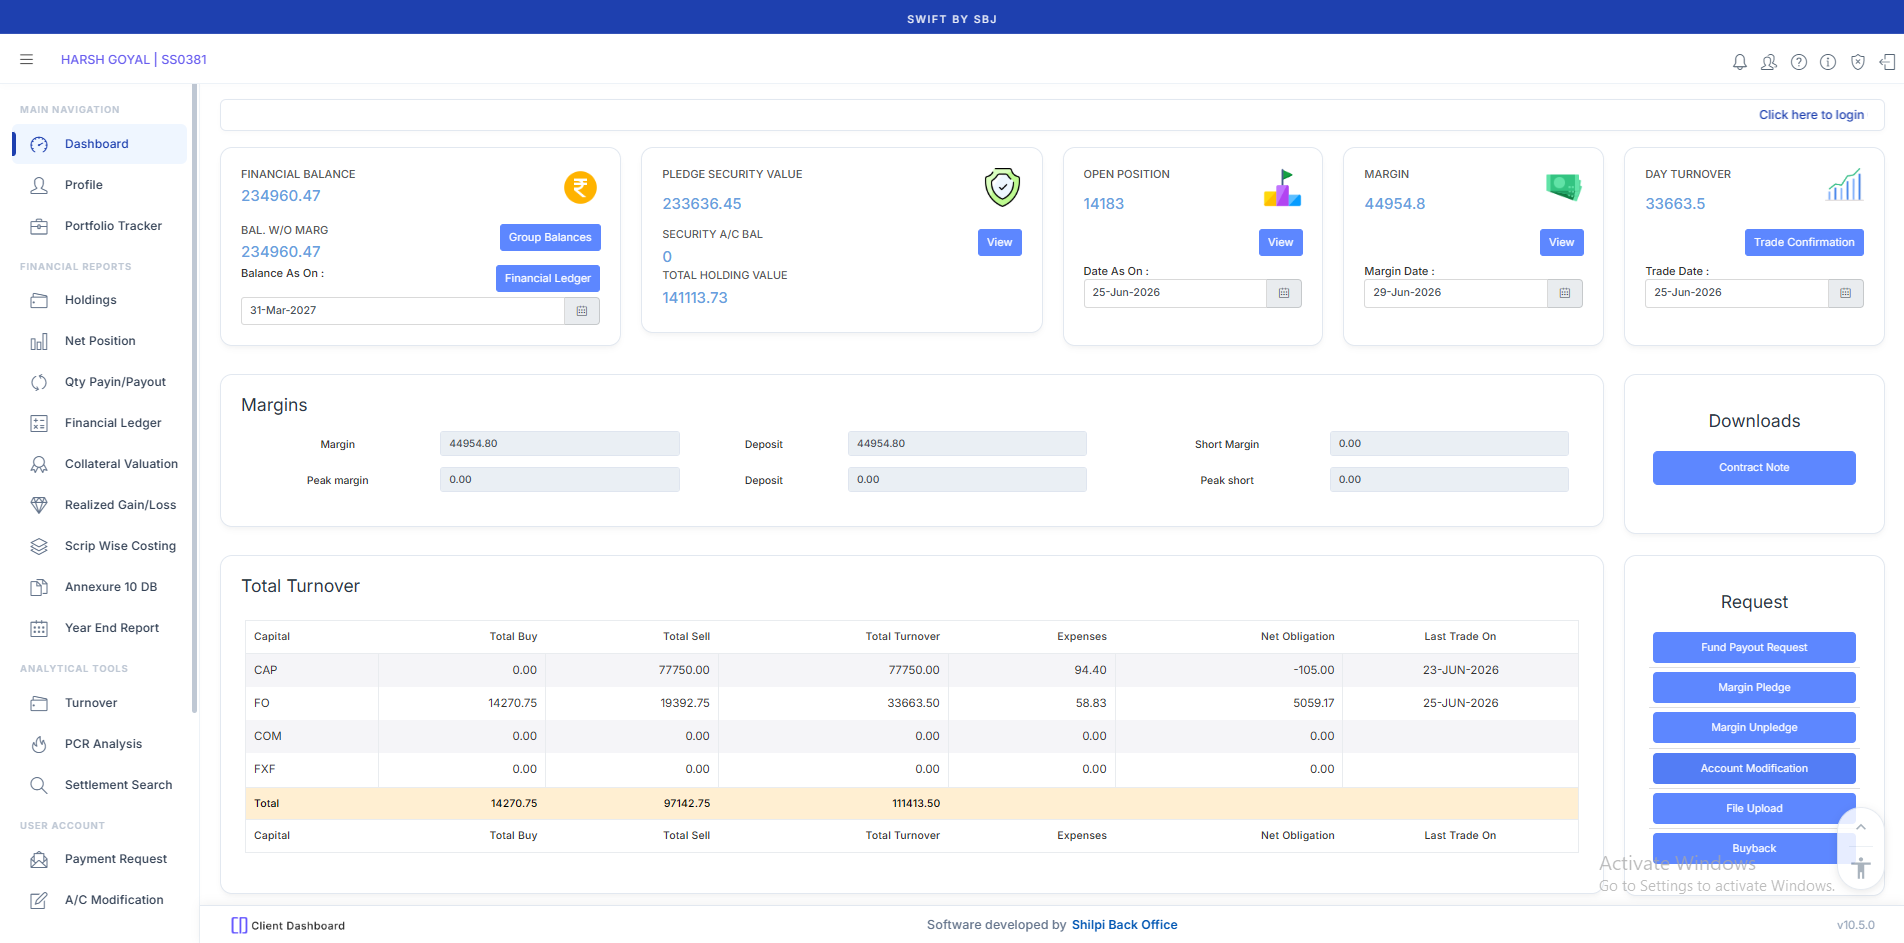1904x943 pixels.
Task: Click the sidebar vertical scrollbar
Action: pyautogui.click(x=194, y=400)
